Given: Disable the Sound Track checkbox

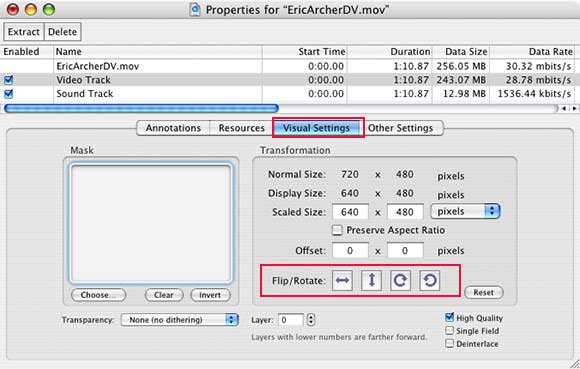Looking at the screenshot, I should (8, 94).
